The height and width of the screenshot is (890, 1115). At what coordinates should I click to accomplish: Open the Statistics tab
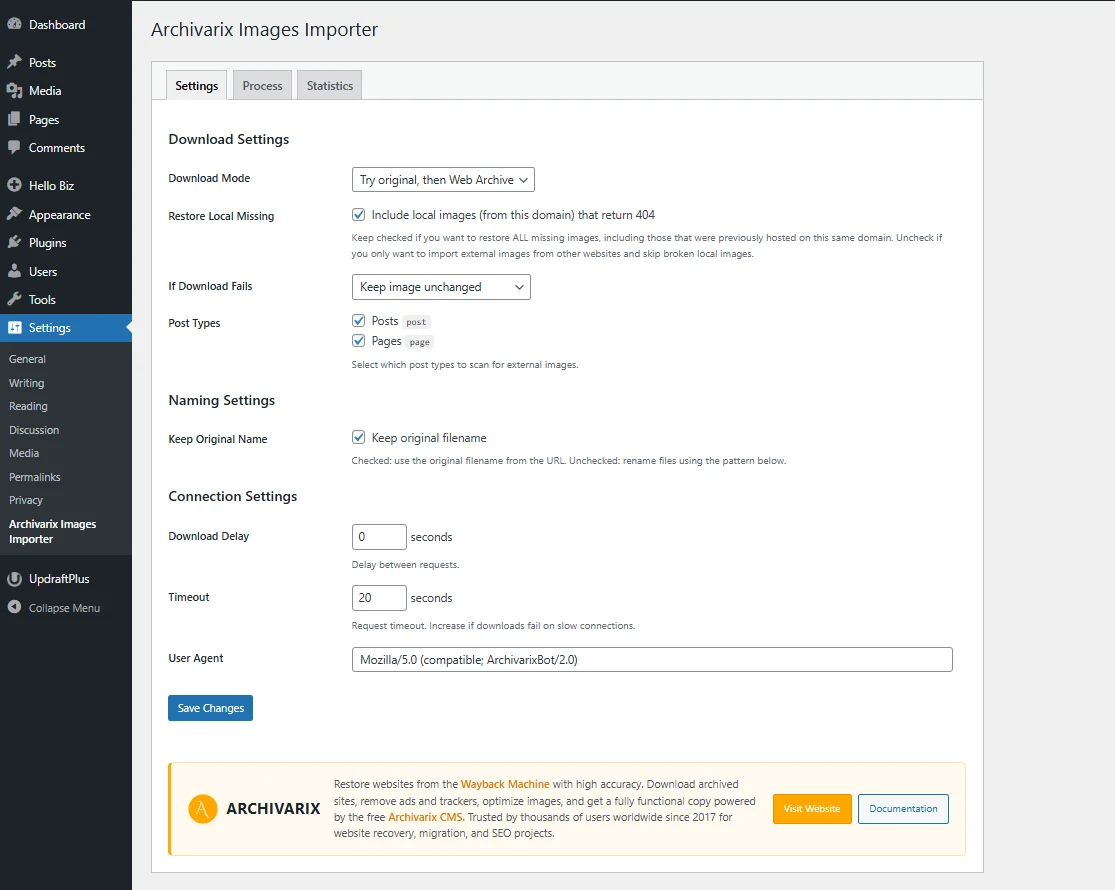[330, 86]
